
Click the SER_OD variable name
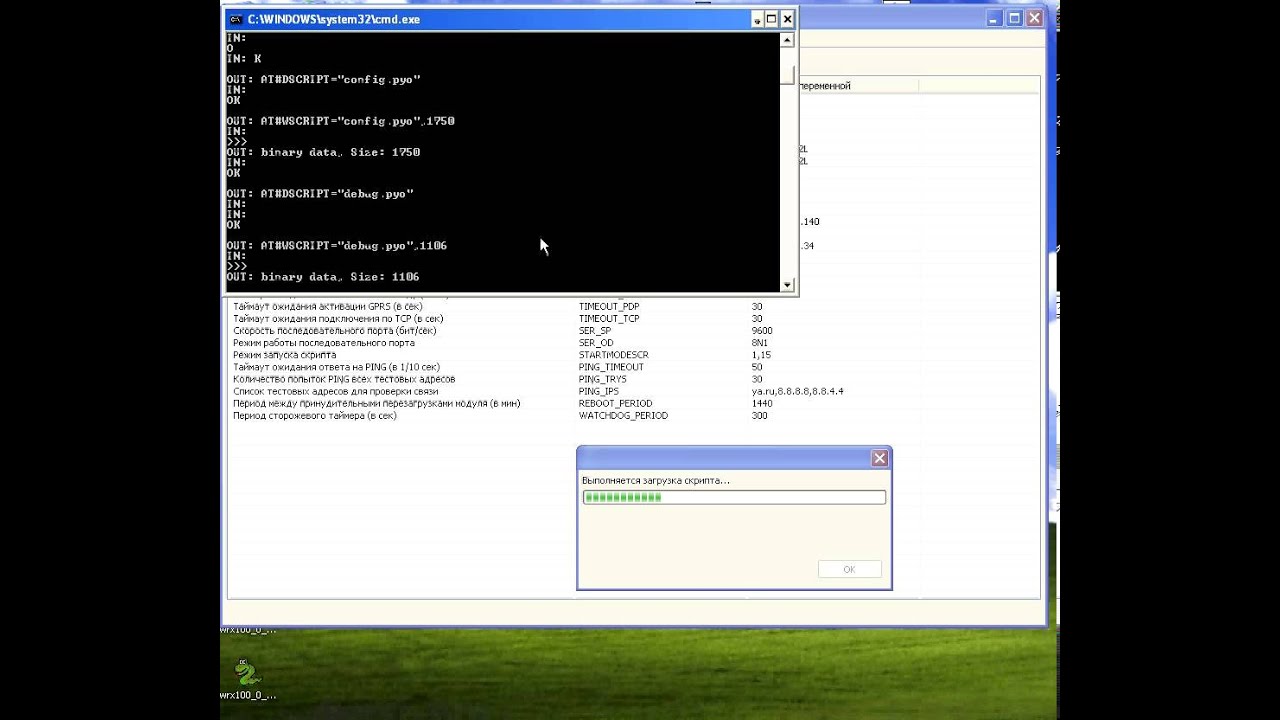click(596, 343)
